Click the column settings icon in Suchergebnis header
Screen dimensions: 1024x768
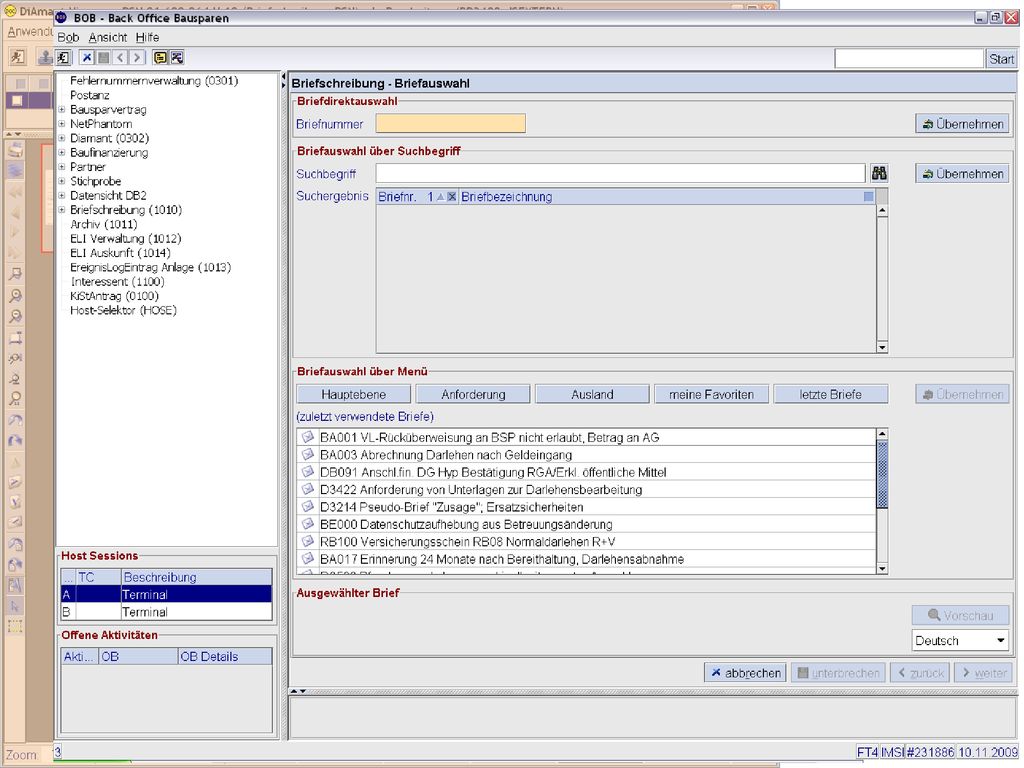pos(868,197)
